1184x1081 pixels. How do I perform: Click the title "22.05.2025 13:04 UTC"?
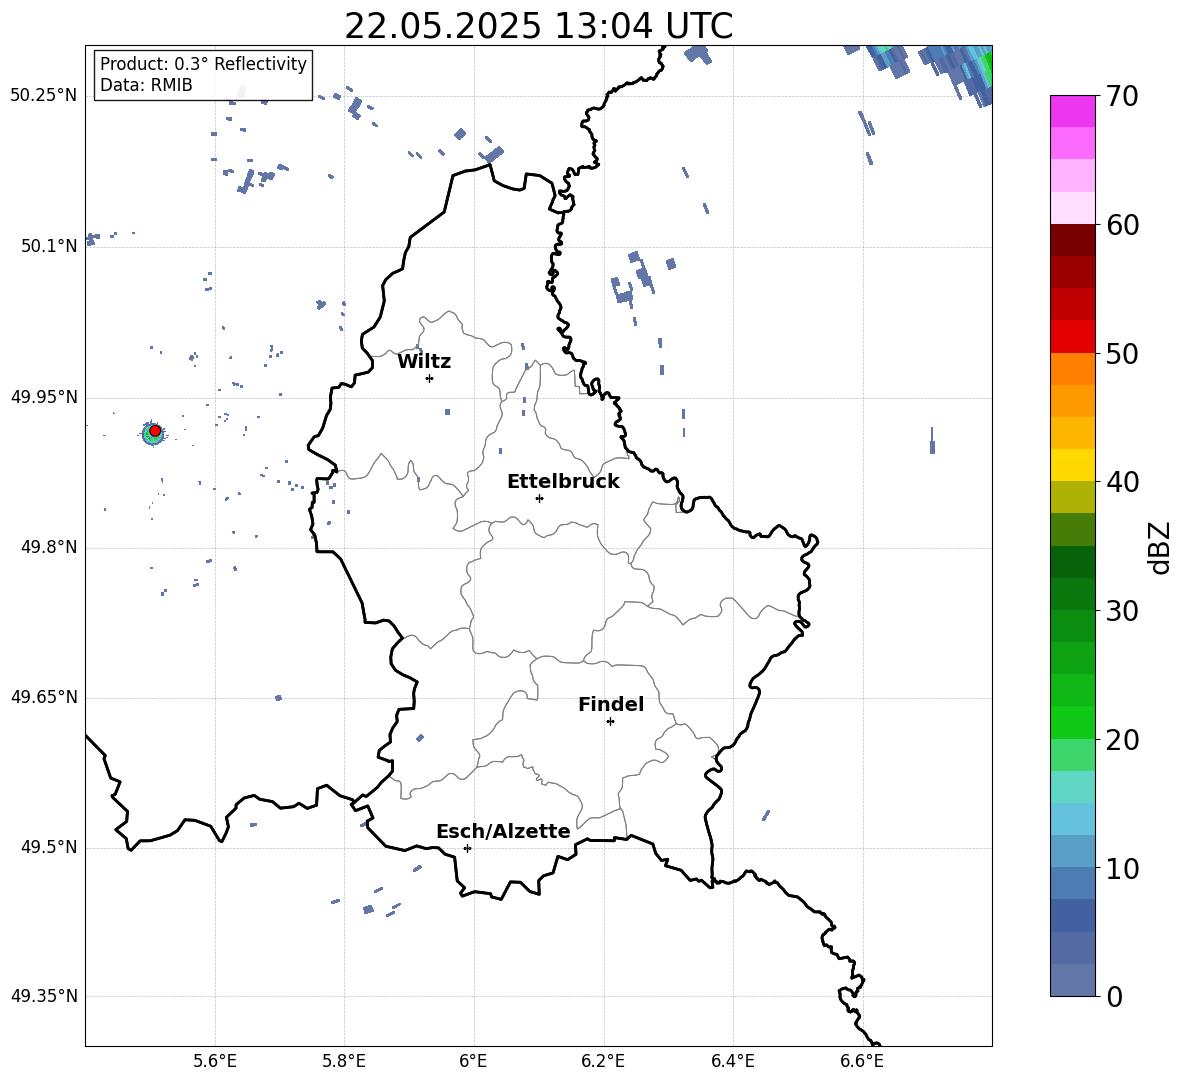(538, 26)
